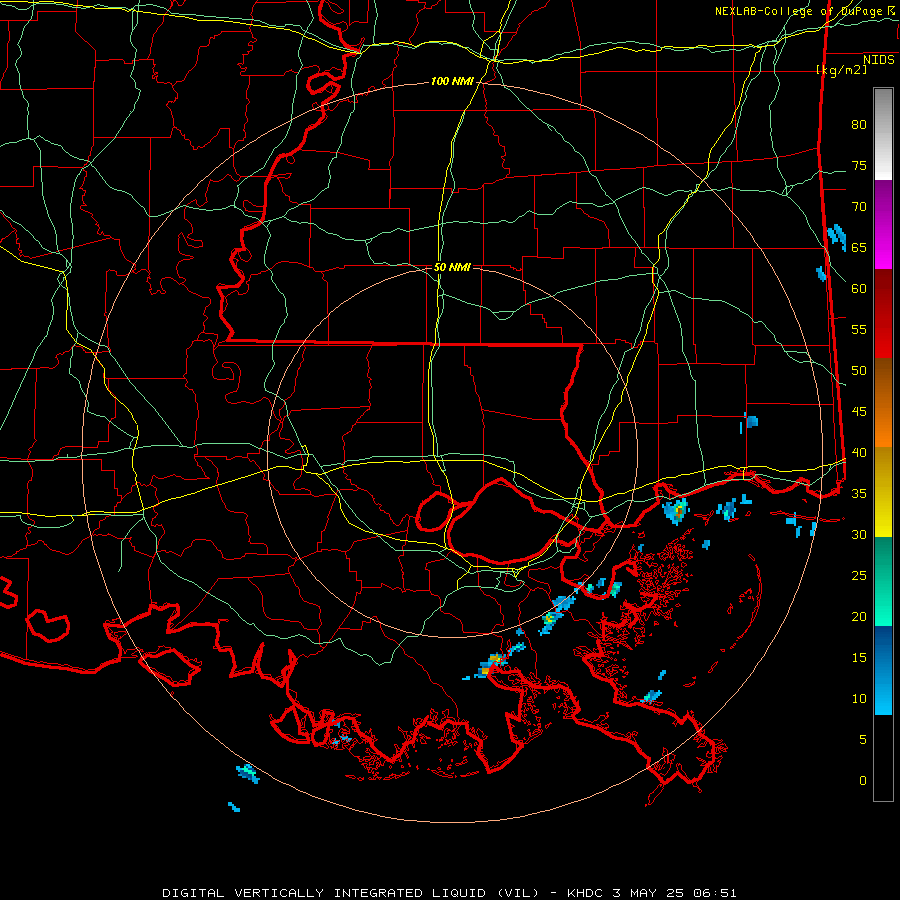Pick the green segment of the color bar

[x=883, y=581]
